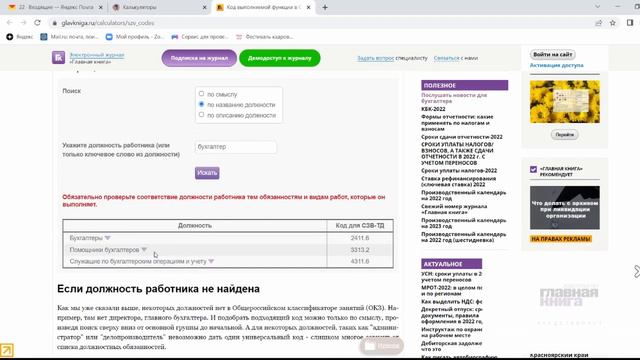Open the Связаться link
The width and height of the screenshot is (640, 360).
[x=447, y=58]
